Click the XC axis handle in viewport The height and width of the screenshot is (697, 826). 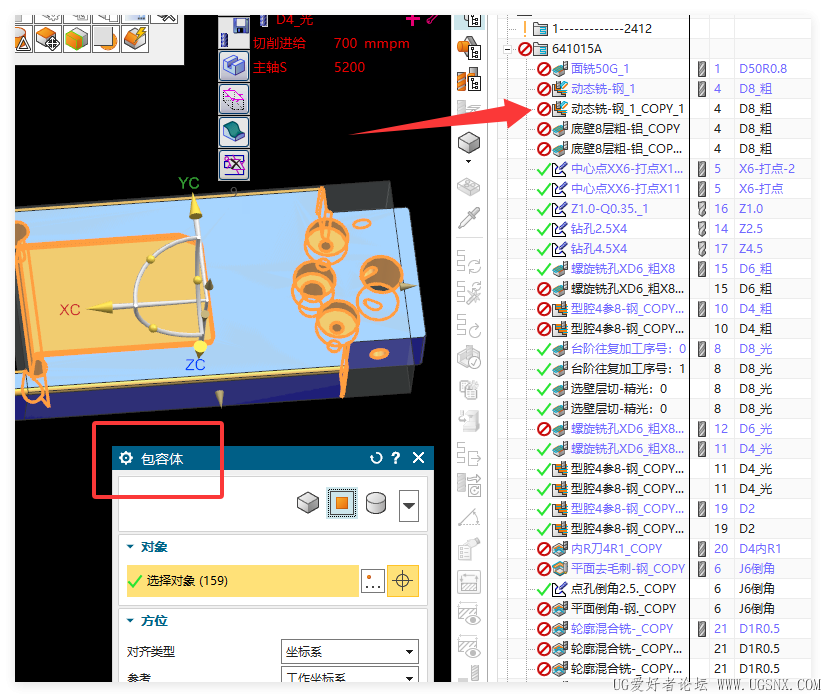(x=100, y=308)
